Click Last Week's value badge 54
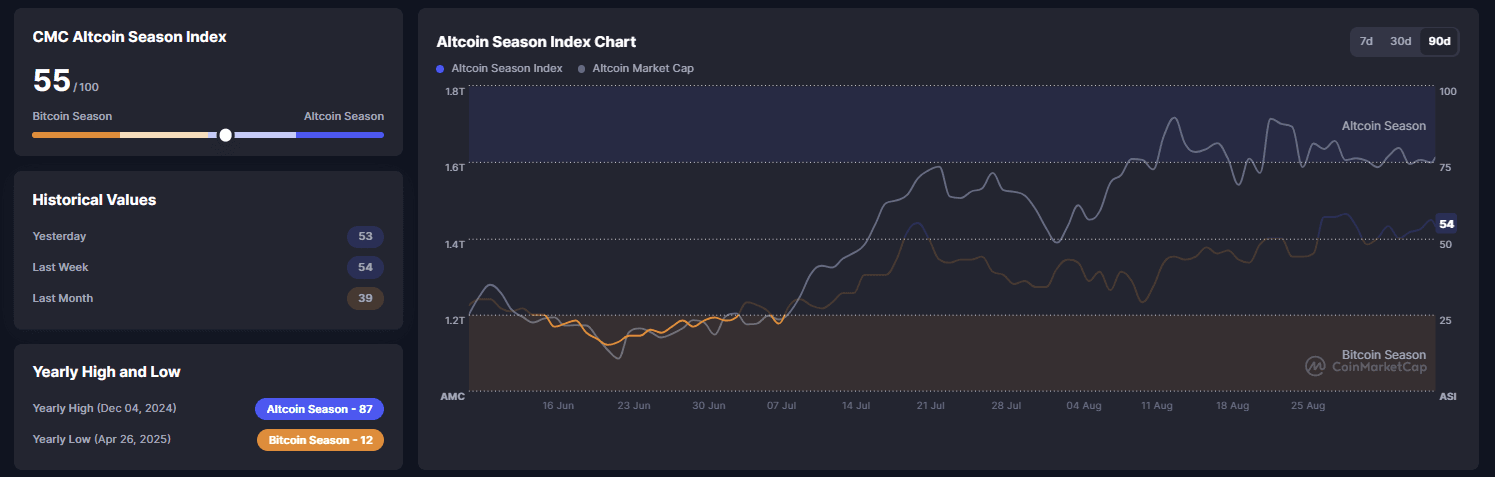This screenshot has width=1495, height=477. tap(365, 267)
